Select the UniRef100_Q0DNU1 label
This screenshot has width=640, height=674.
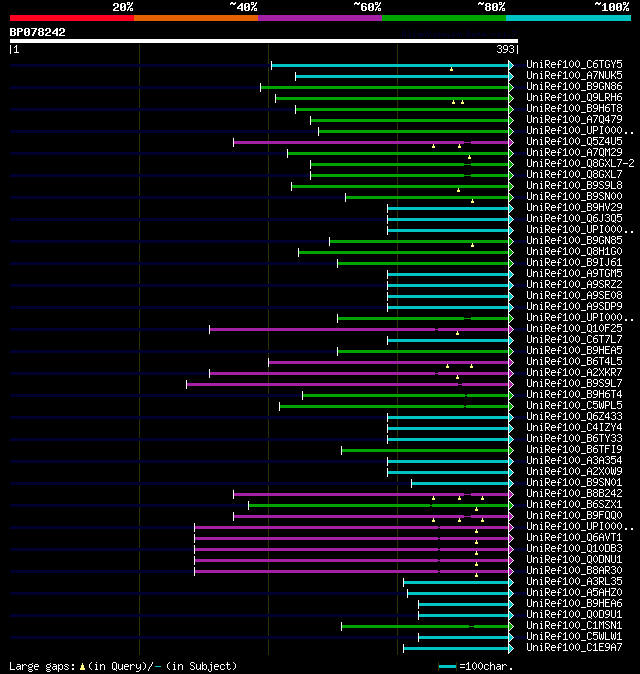[x=574, y=560]
